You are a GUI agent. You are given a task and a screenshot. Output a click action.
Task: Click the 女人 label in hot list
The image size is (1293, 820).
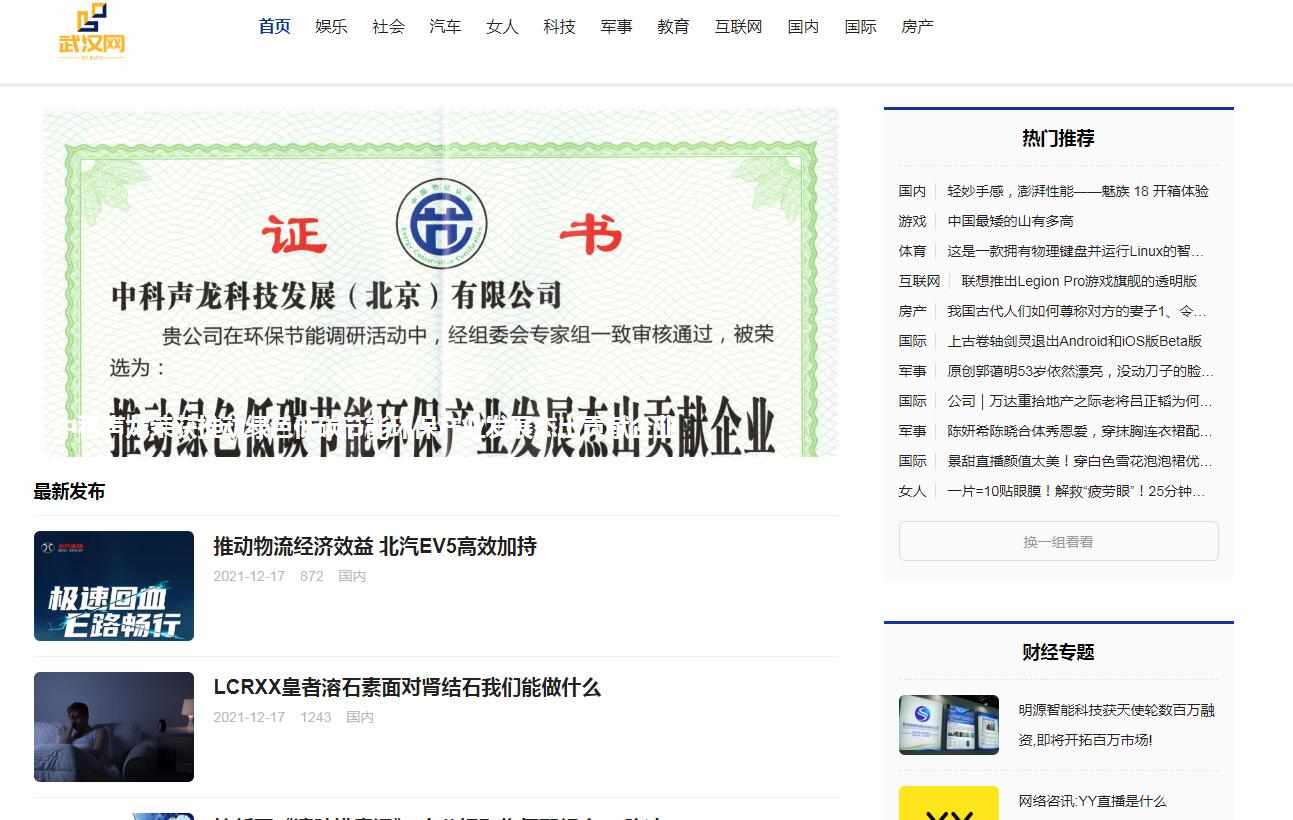912,491
